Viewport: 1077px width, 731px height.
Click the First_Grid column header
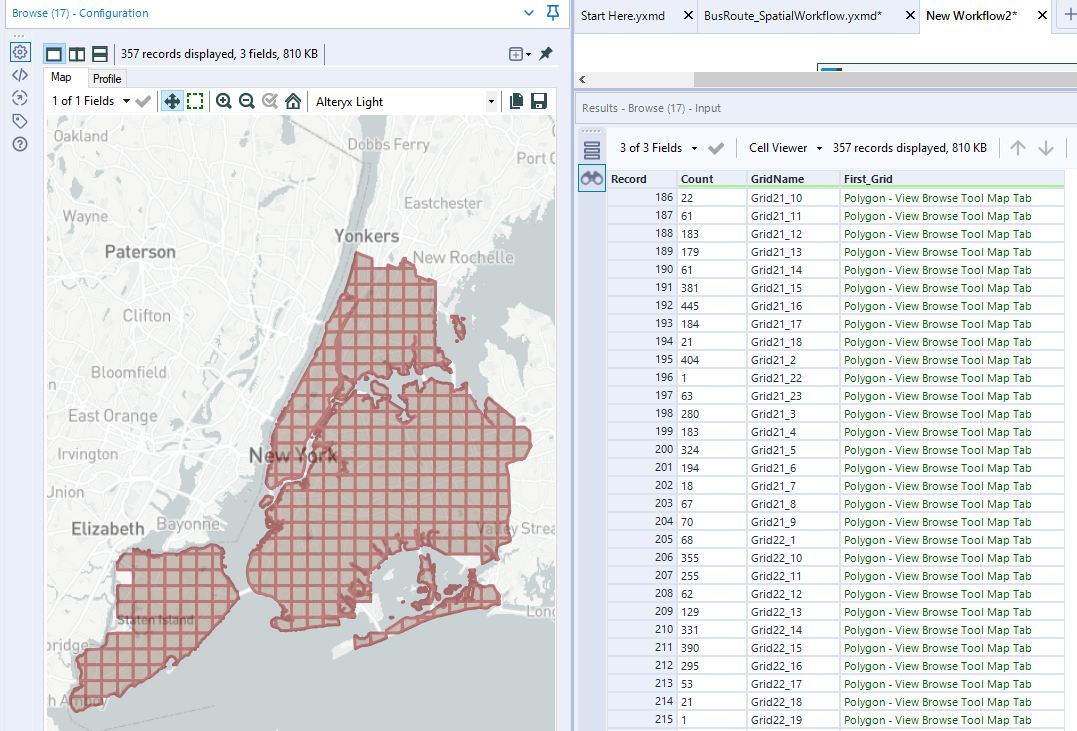pyautogui.click(x=953, y=179)
